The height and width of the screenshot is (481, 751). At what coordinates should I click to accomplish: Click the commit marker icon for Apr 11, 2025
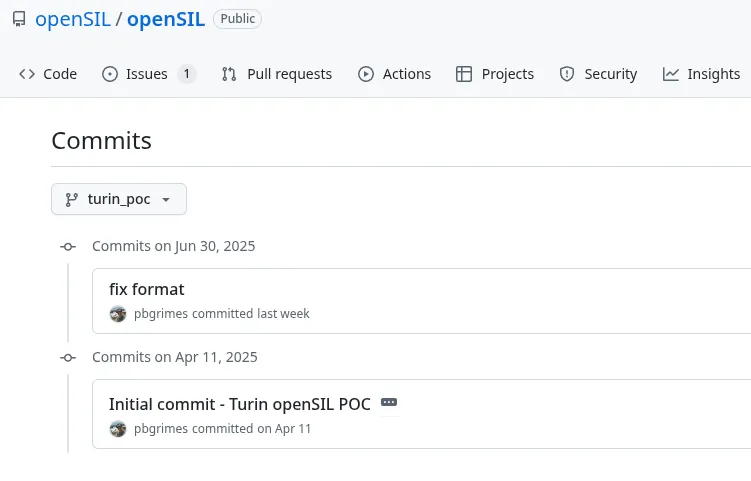68,358
